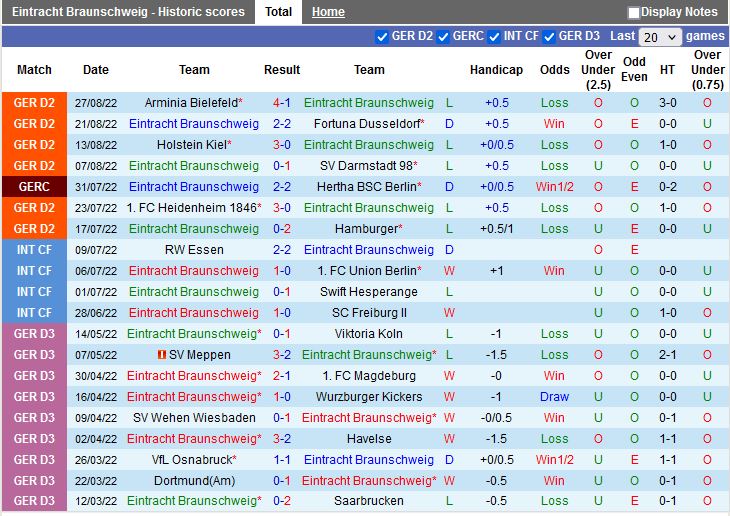This screenshot has height=516, width=730.
Task: Click the Swift Hesperange team name
Action: click(x=369, y=292)
